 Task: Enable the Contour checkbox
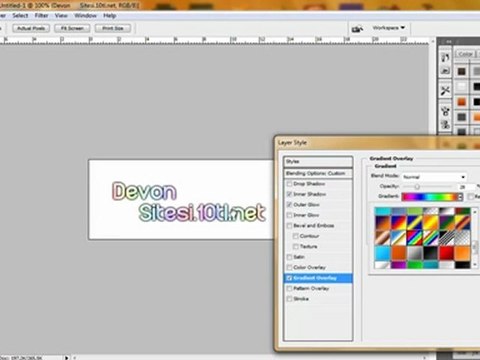[x=295, y=236]
